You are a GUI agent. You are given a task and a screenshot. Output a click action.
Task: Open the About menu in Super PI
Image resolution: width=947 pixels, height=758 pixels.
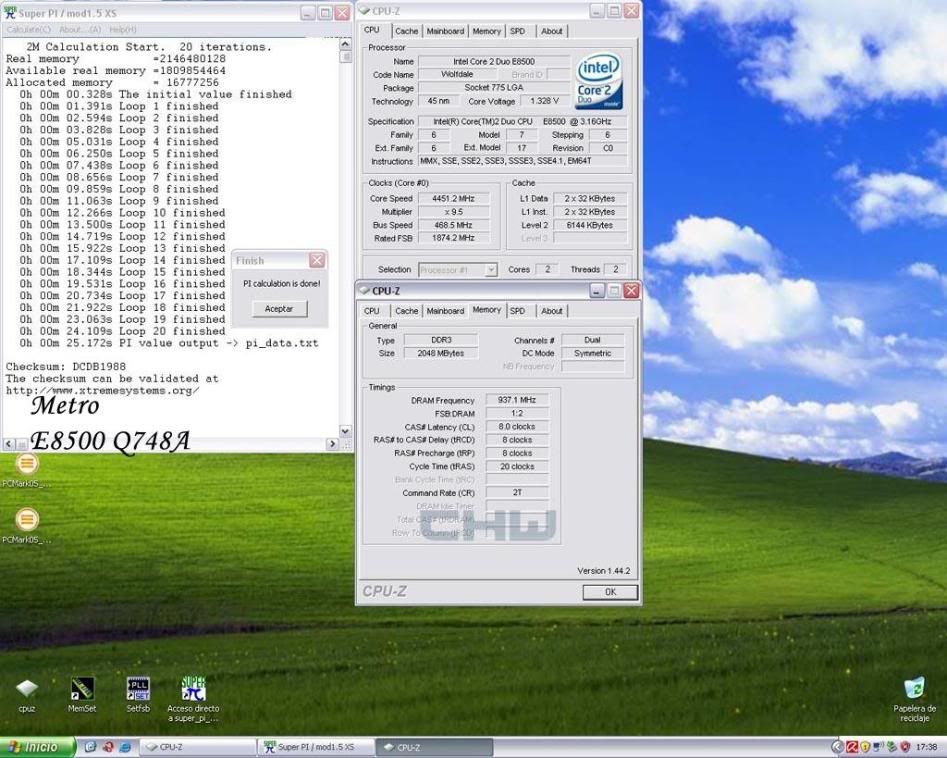pyautogui.click(x=80, y=29)
